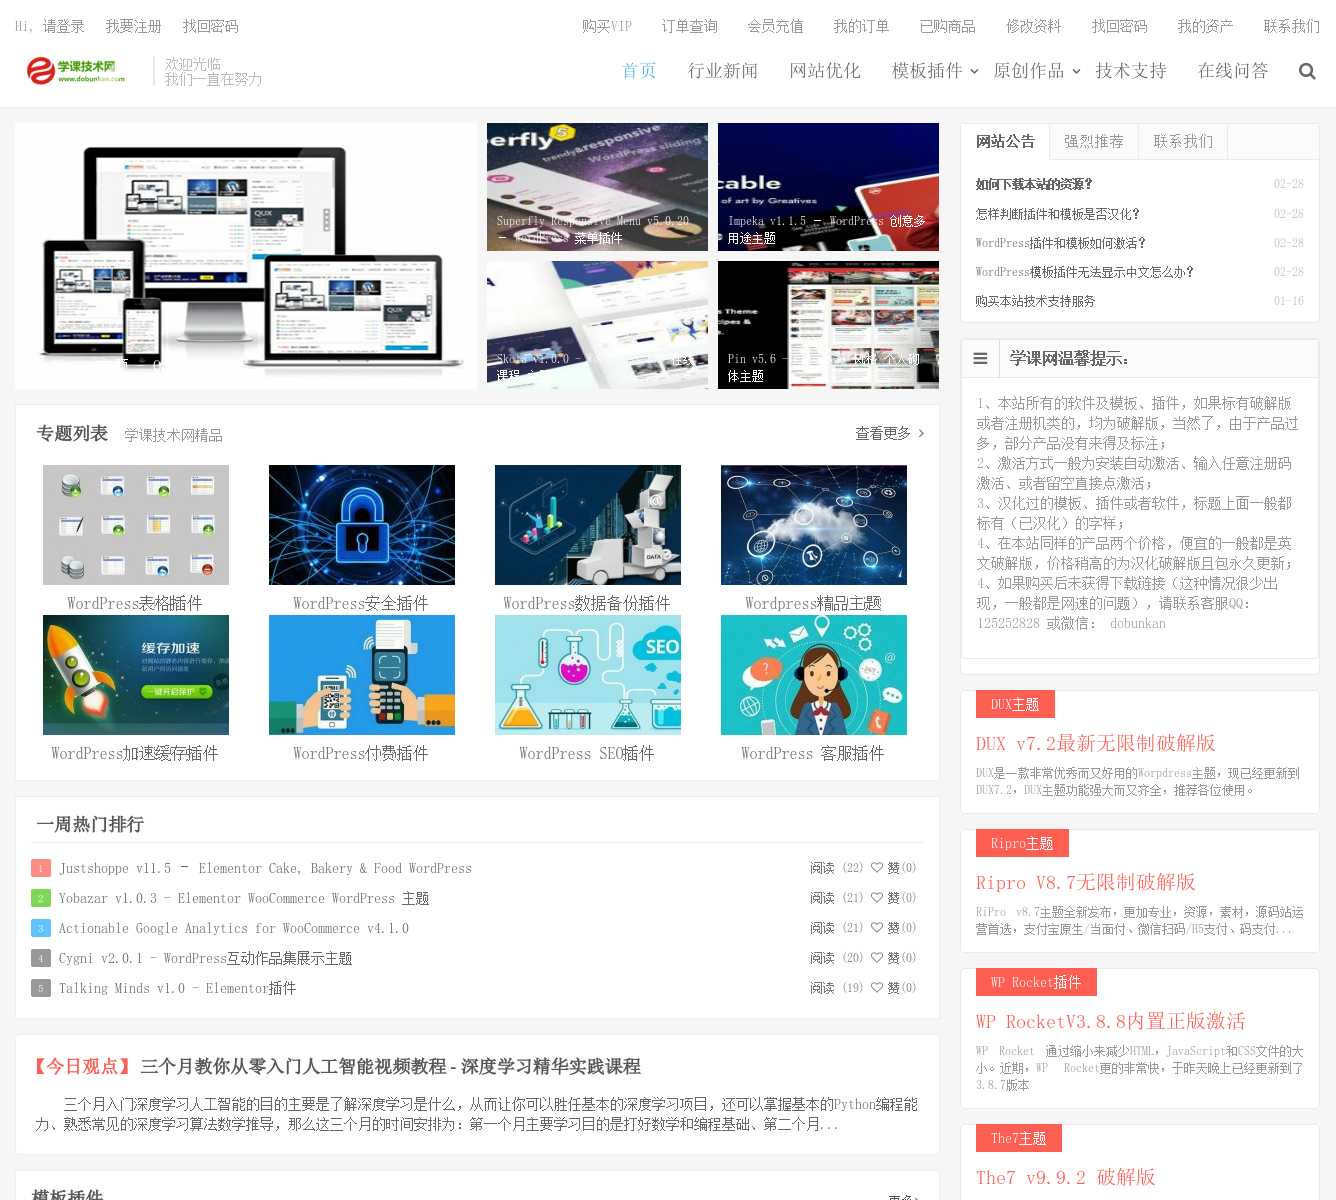Open DUX v7.2最新无限制破解版 article

[1095, 743]
